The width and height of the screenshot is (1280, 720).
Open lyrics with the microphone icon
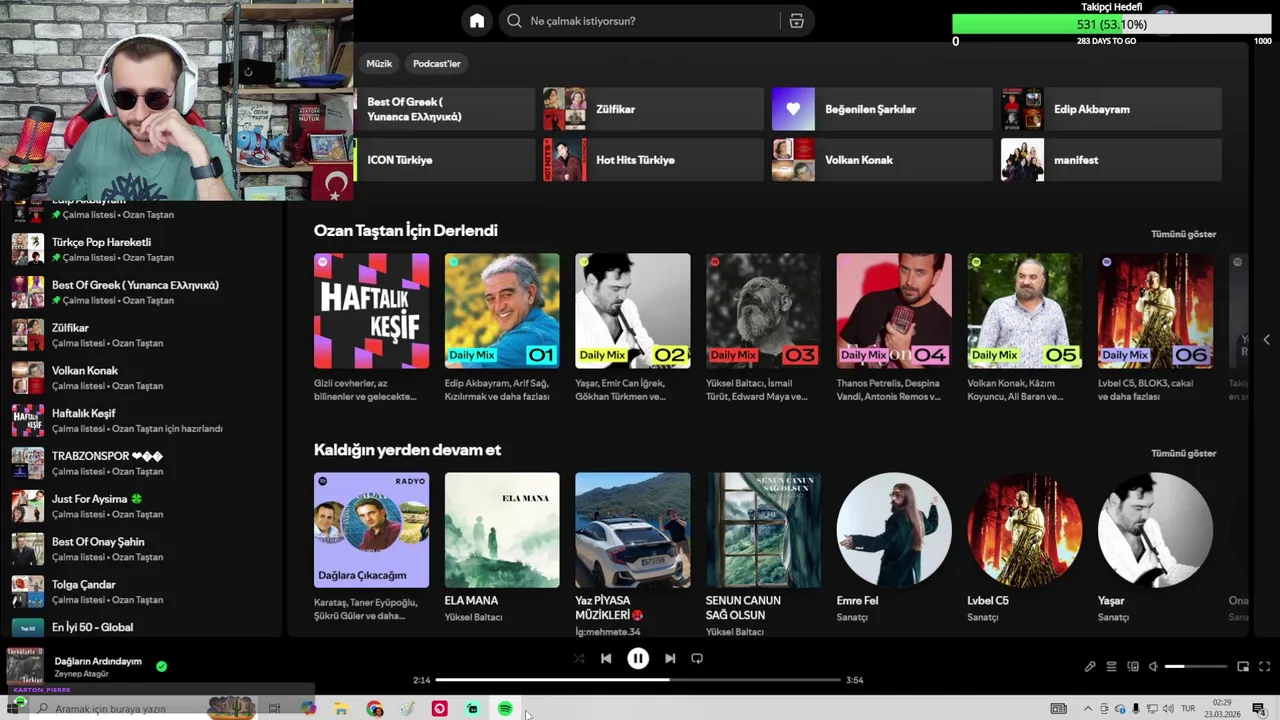(x=1090, y=666)
